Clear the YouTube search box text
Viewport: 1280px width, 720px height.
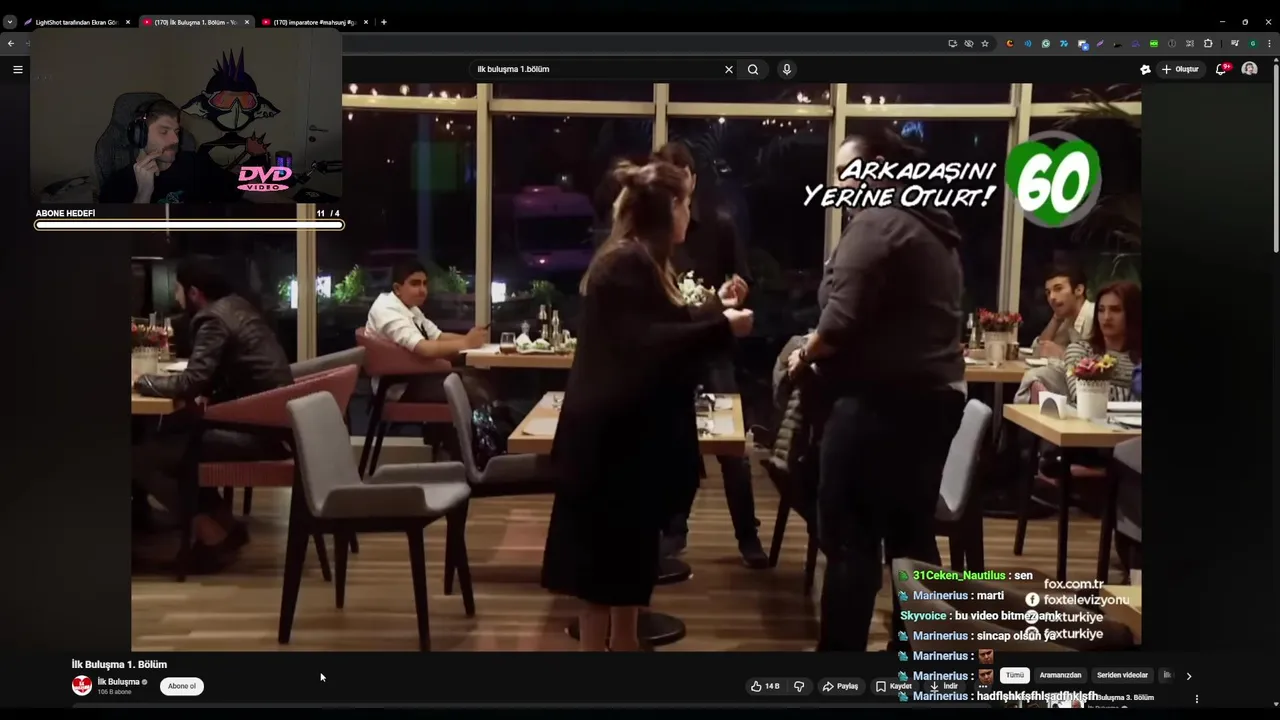[729, 69]
